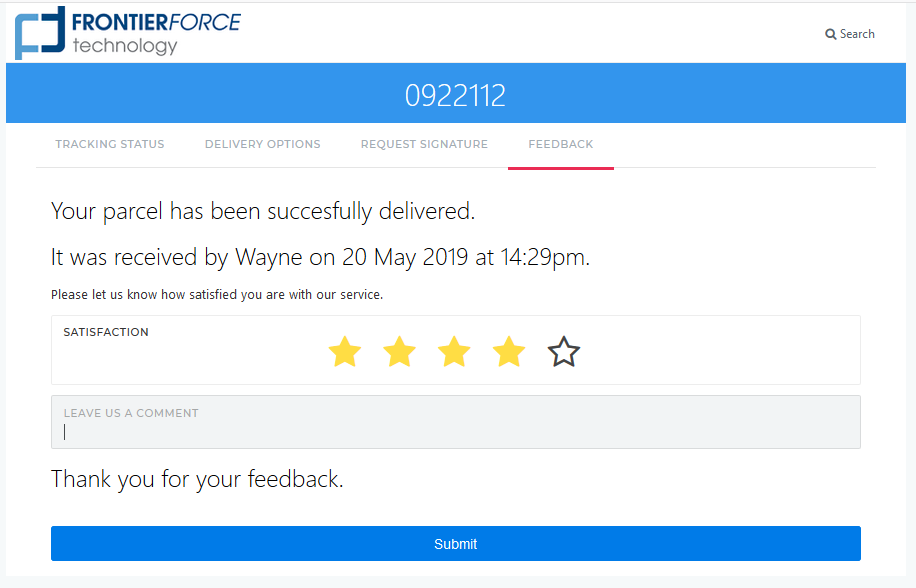Focus the Leave Us A Comment field

point(455,431)
